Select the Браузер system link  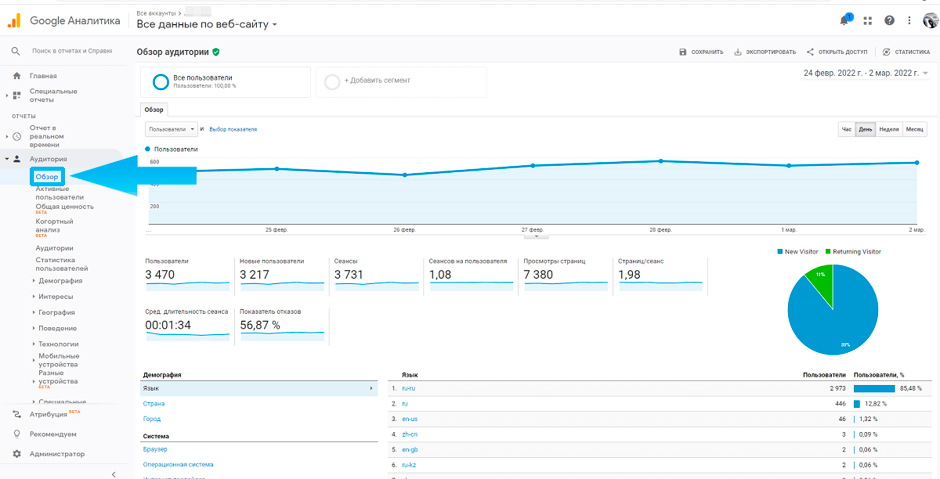(x=155, y=449)
